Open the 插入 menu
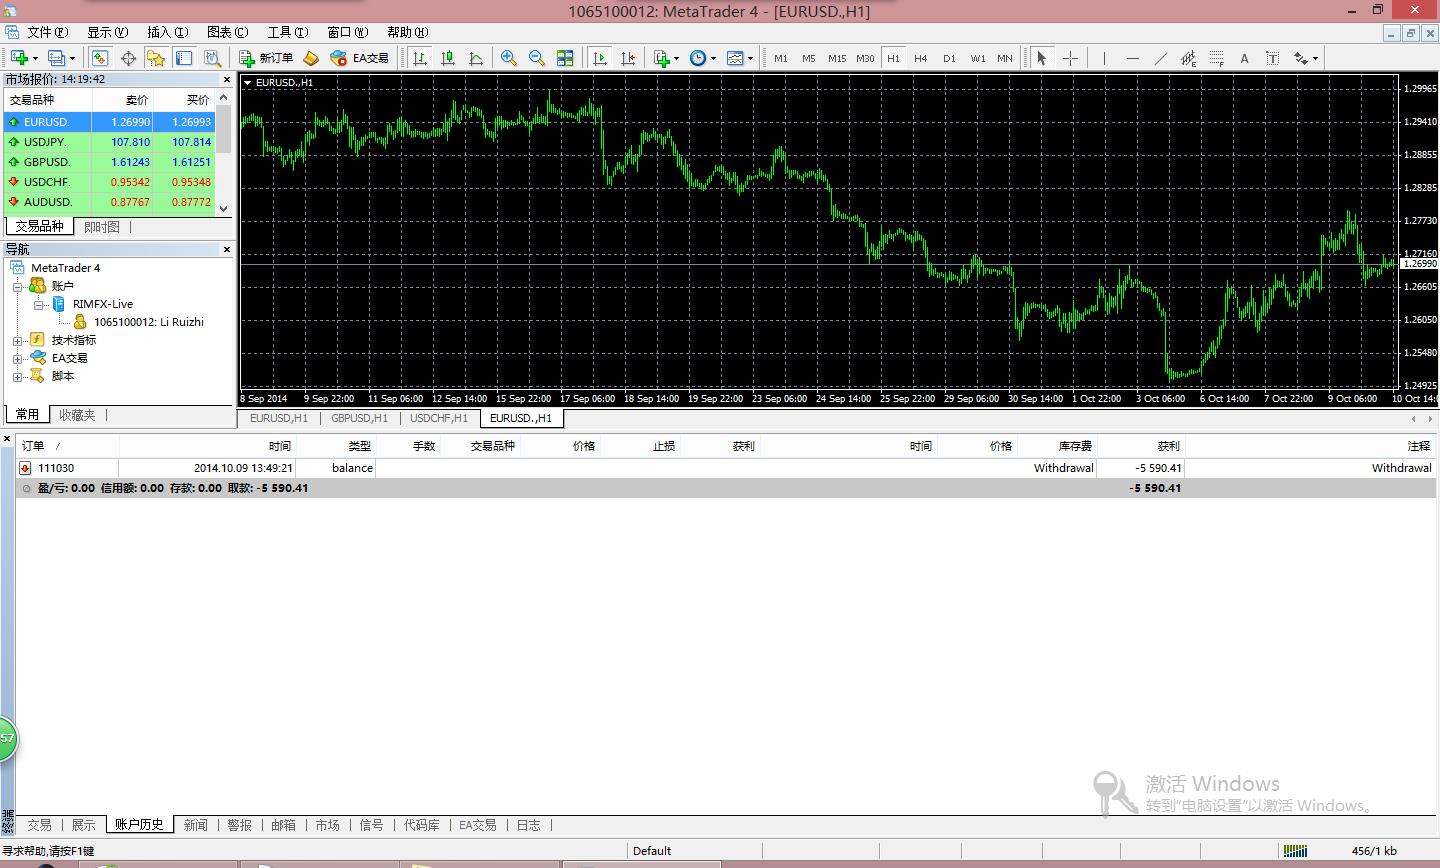 (168, 32)
